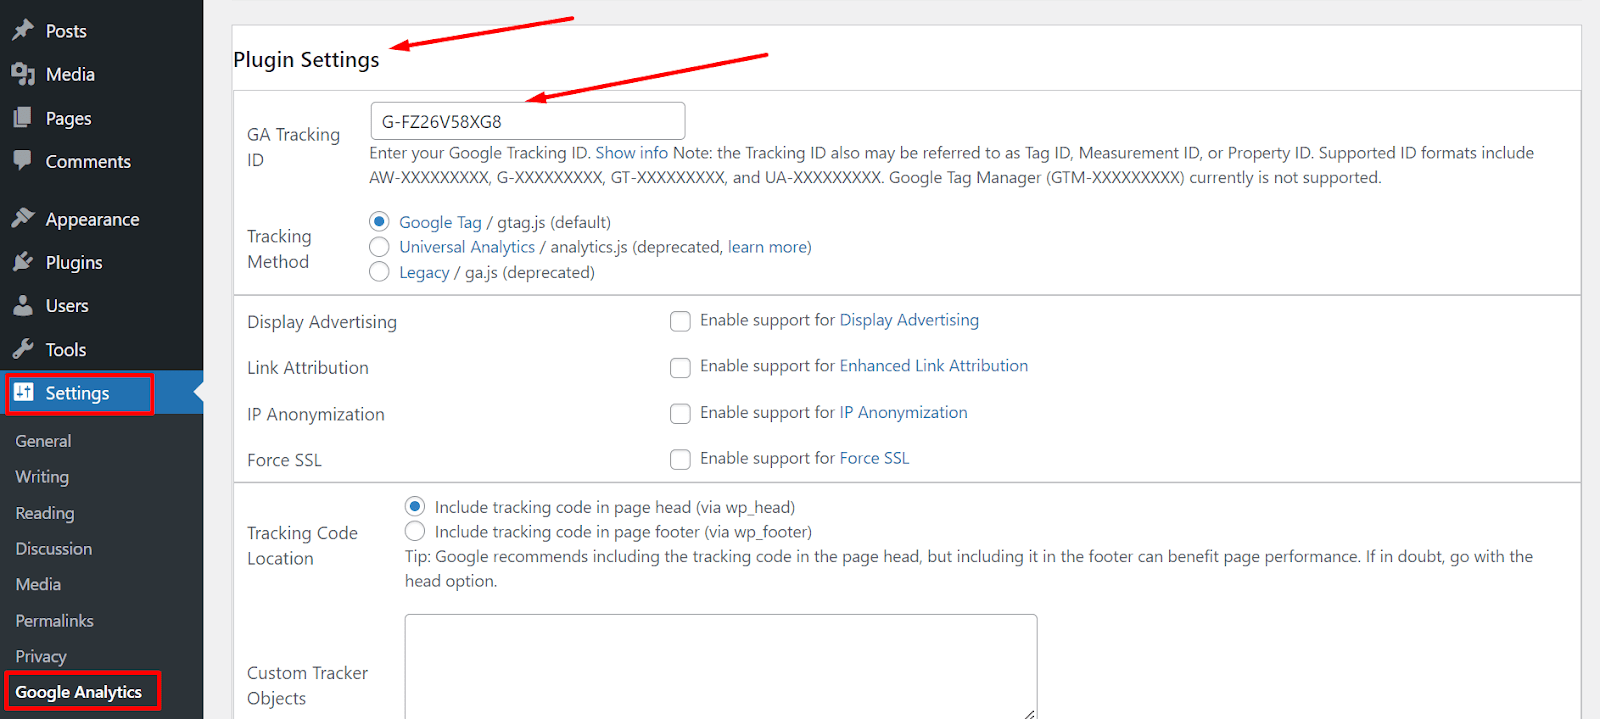This screenshot has width=1600, height=719.
Task: Click the Tools wrench icon
Action: (23, 349)
